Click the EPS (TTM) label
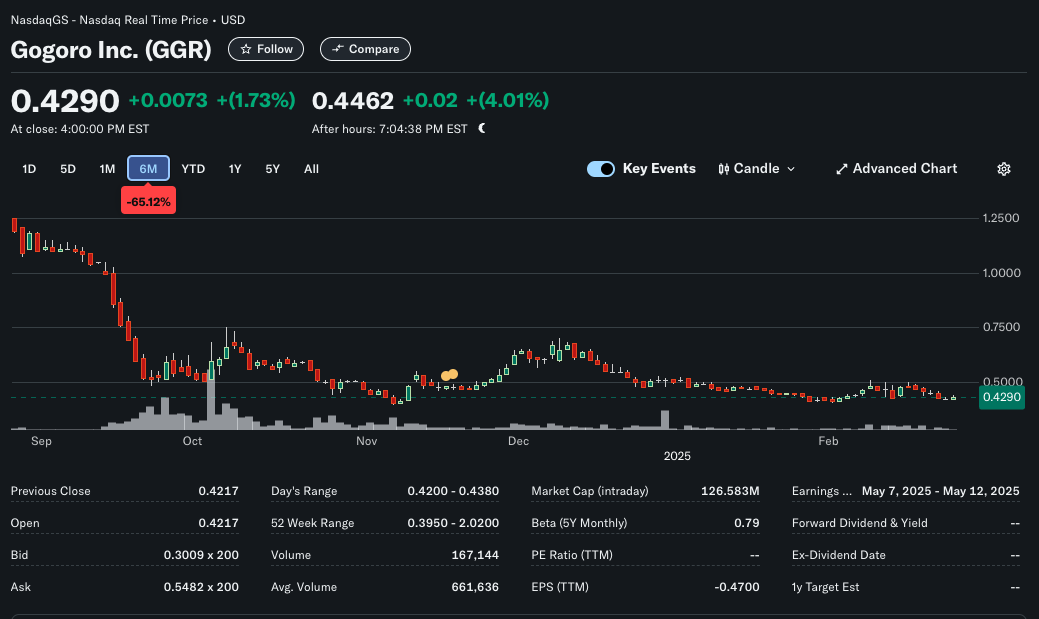This screenshot has height=619, width=1039. click(x=560, y=587)
